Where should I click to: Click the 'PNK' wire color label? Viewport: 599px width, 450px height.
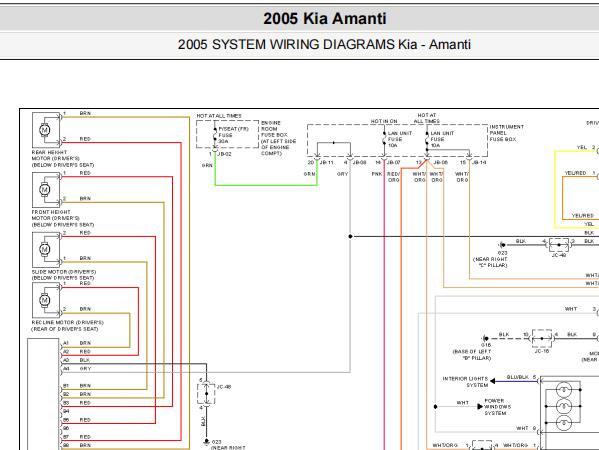click(x=377, y=174)
